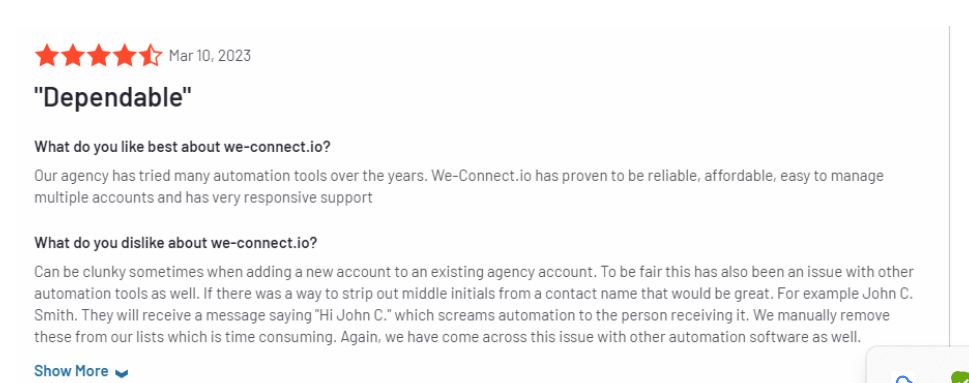Click the blue icon in corner widget

tap(905, 378)
